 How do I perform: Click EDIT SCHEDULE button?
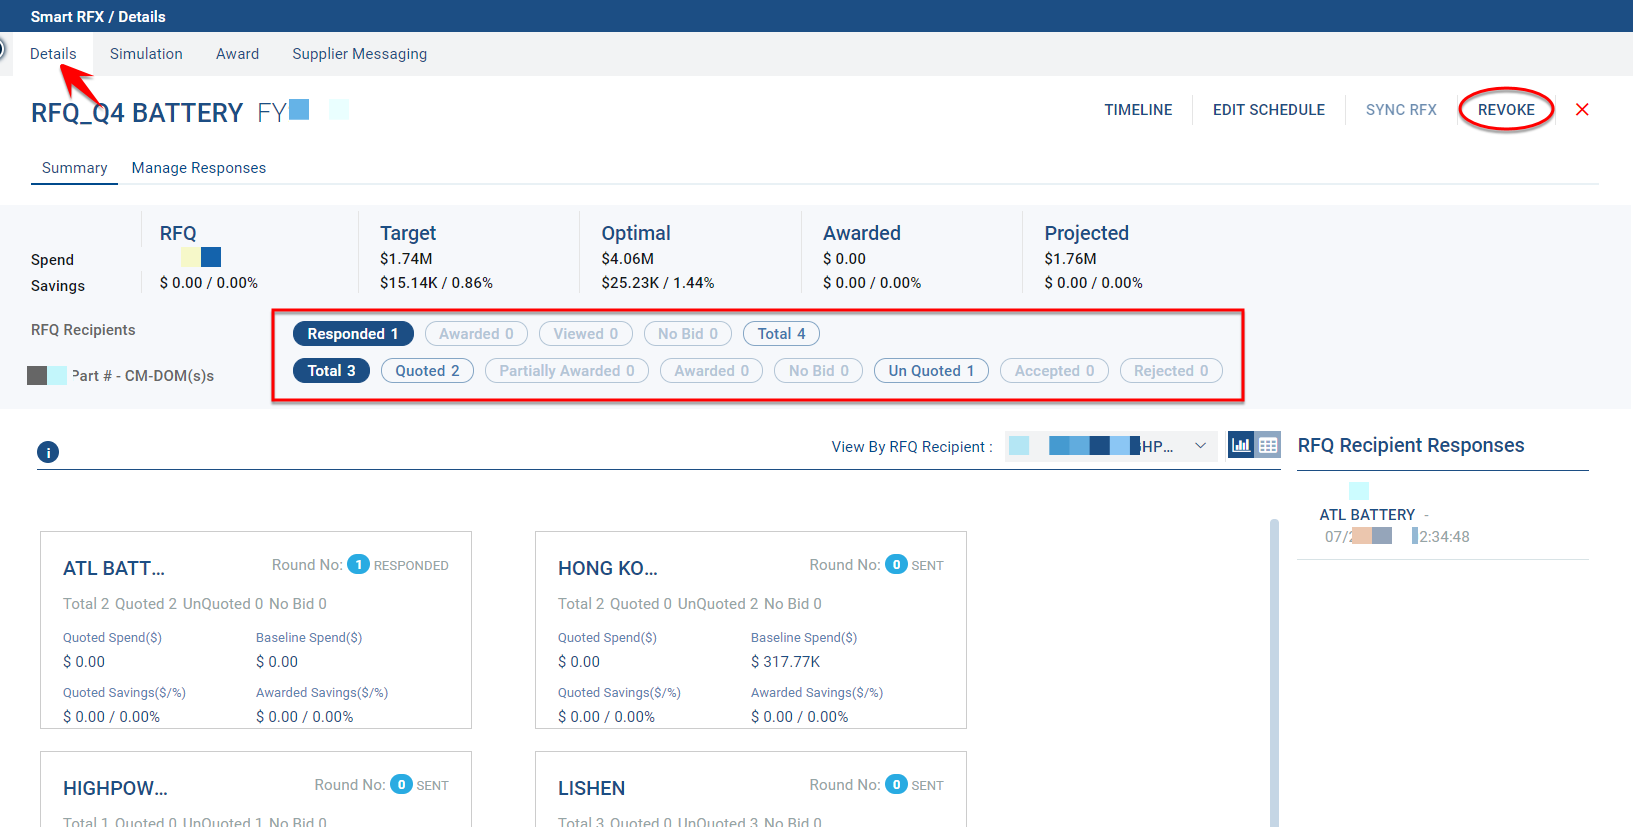[x=1268, y=110]
